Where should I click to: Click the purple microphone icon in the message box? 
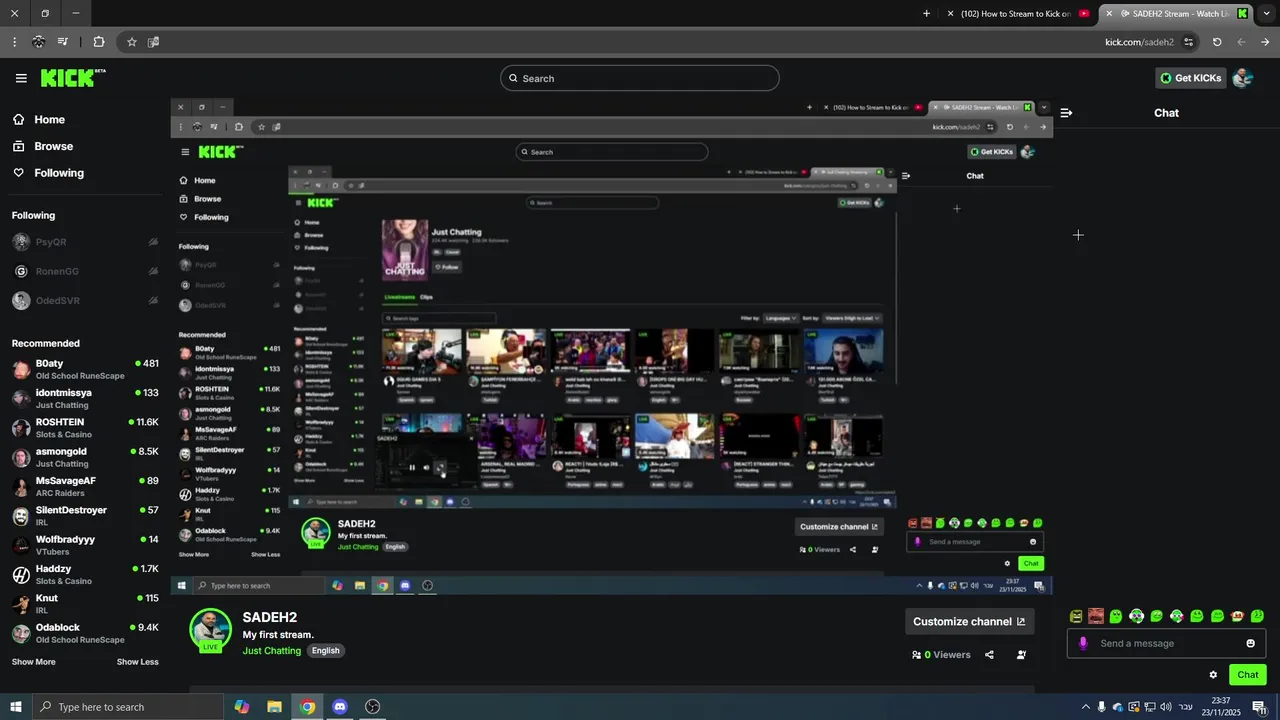coord(1083,643)
